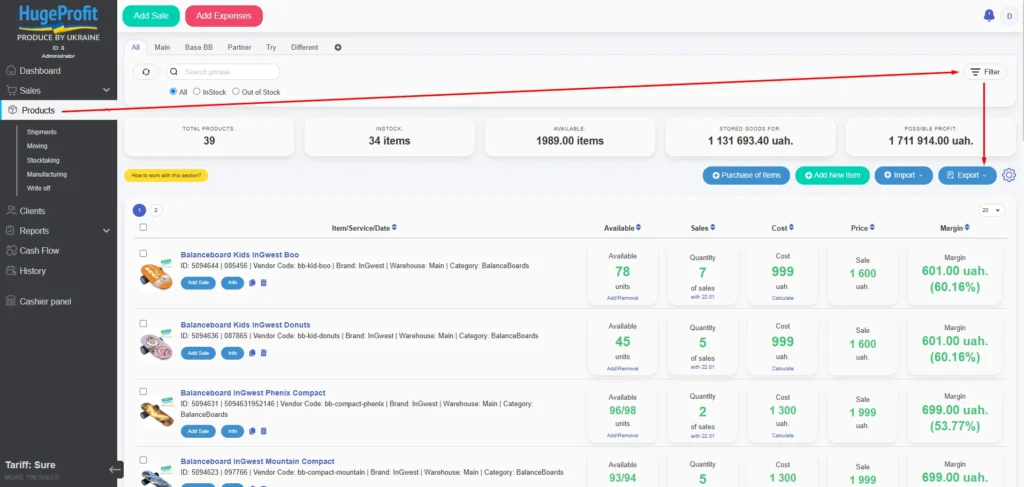Select the All stock radio button
1024x487 pixels.
[173, 92]
